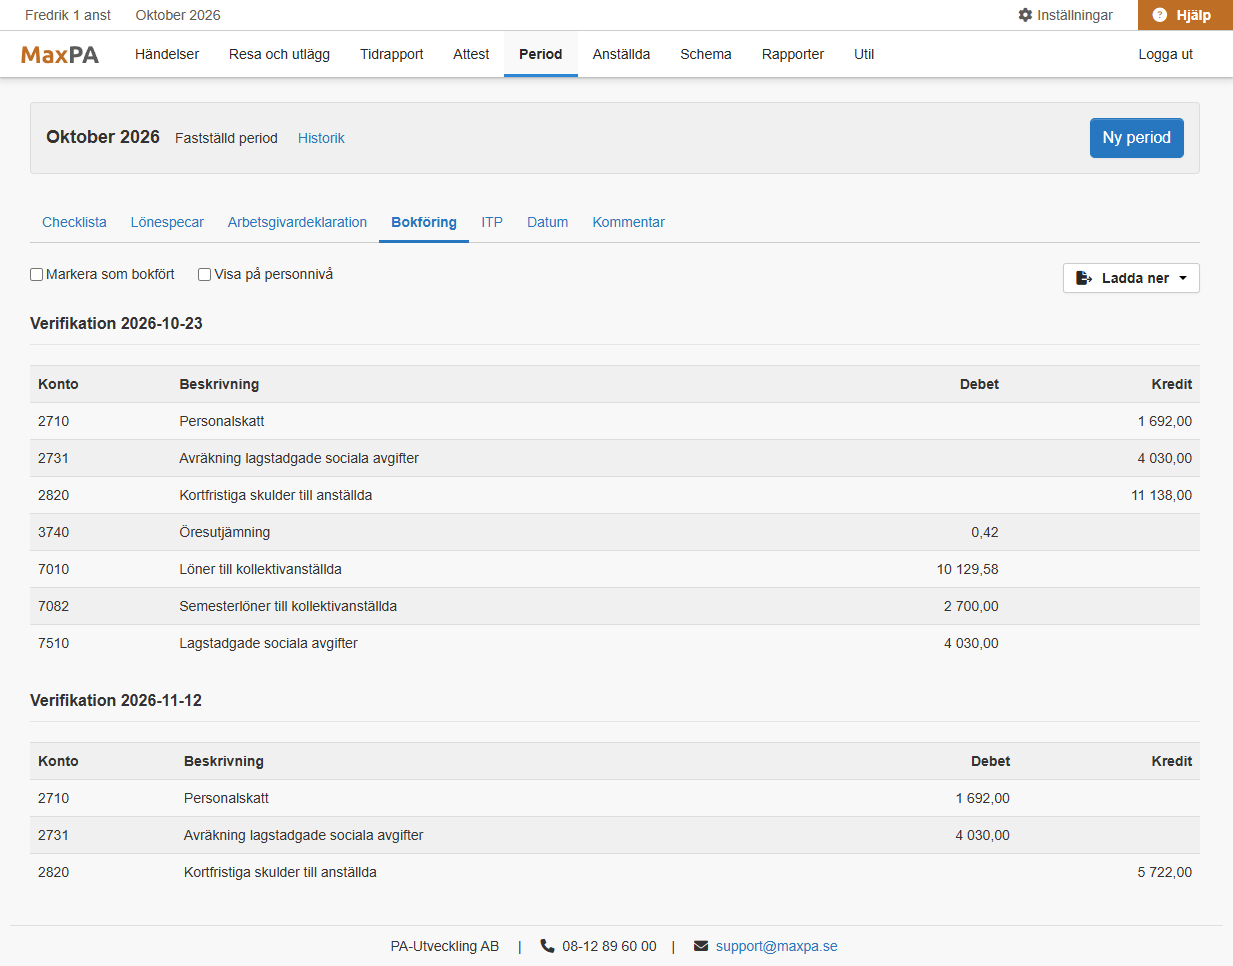1233x966 pixels.
Task: Open the Attest menu item
Action: pyautogui.click(x=471, y=54)
